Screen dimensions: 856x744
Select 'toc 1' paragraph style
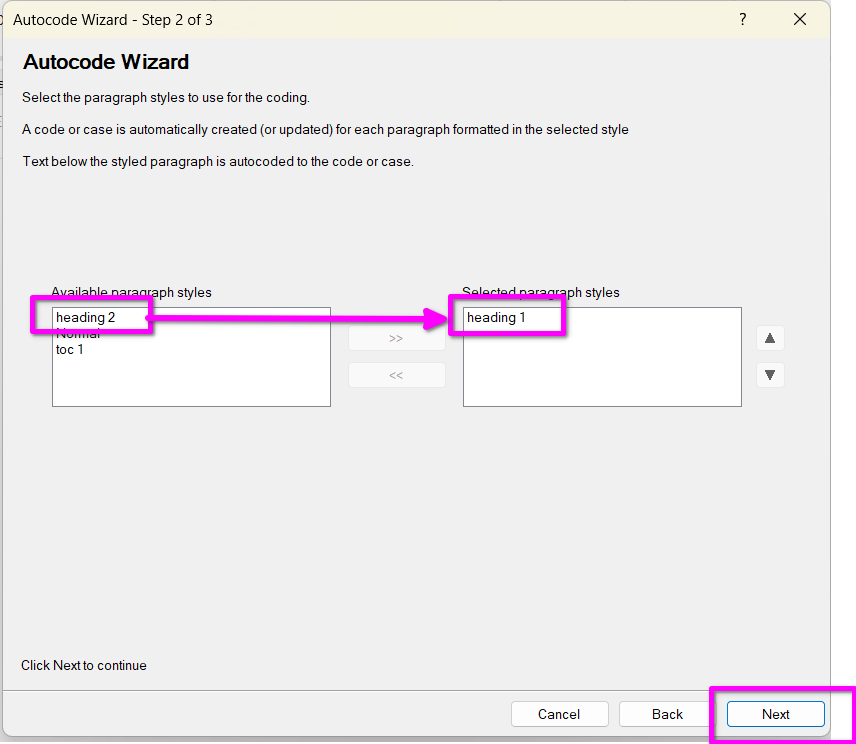tap(70, 350)
